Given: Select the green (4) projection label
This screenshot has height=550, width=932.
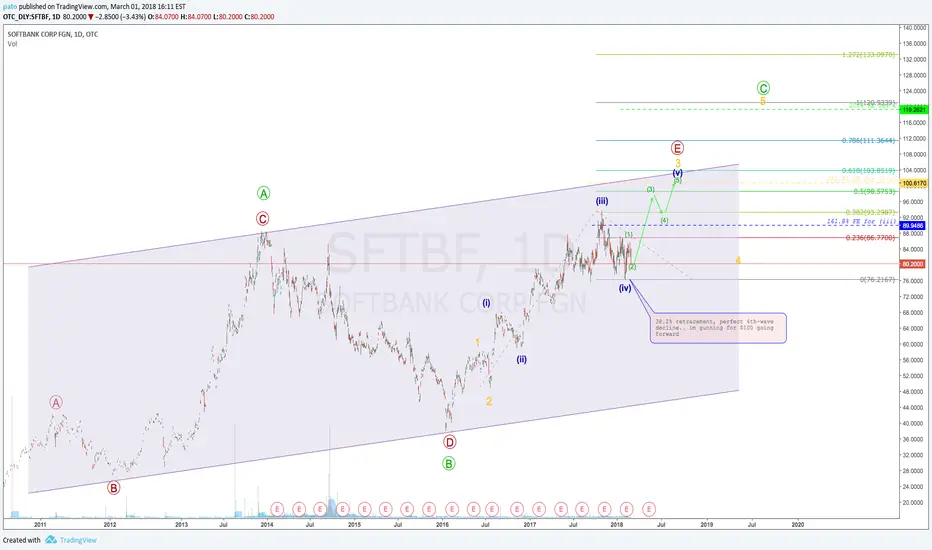Looking at the screenshot, I should (665, 220).
